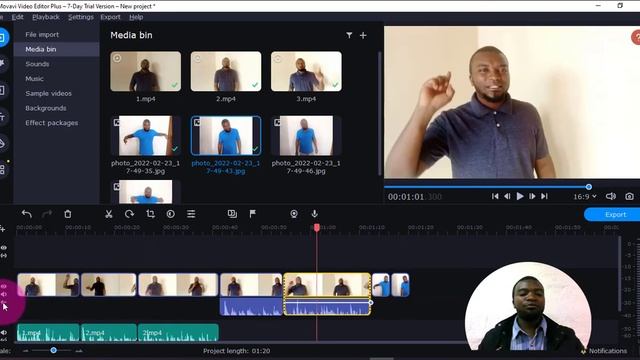Select 2.mp4 thumbnail in media bin
The height and width of the screenshot is (360, 640).
pos(226,71)
